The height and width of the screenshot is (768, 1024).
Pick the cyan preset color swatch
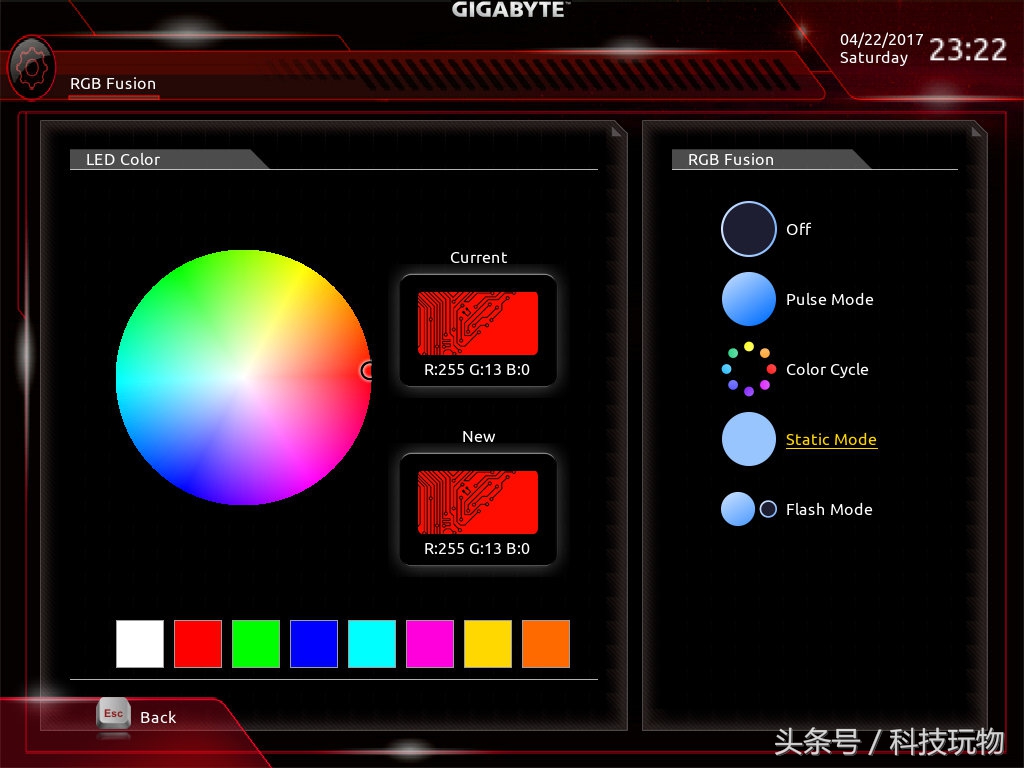[x=372, y=644]
